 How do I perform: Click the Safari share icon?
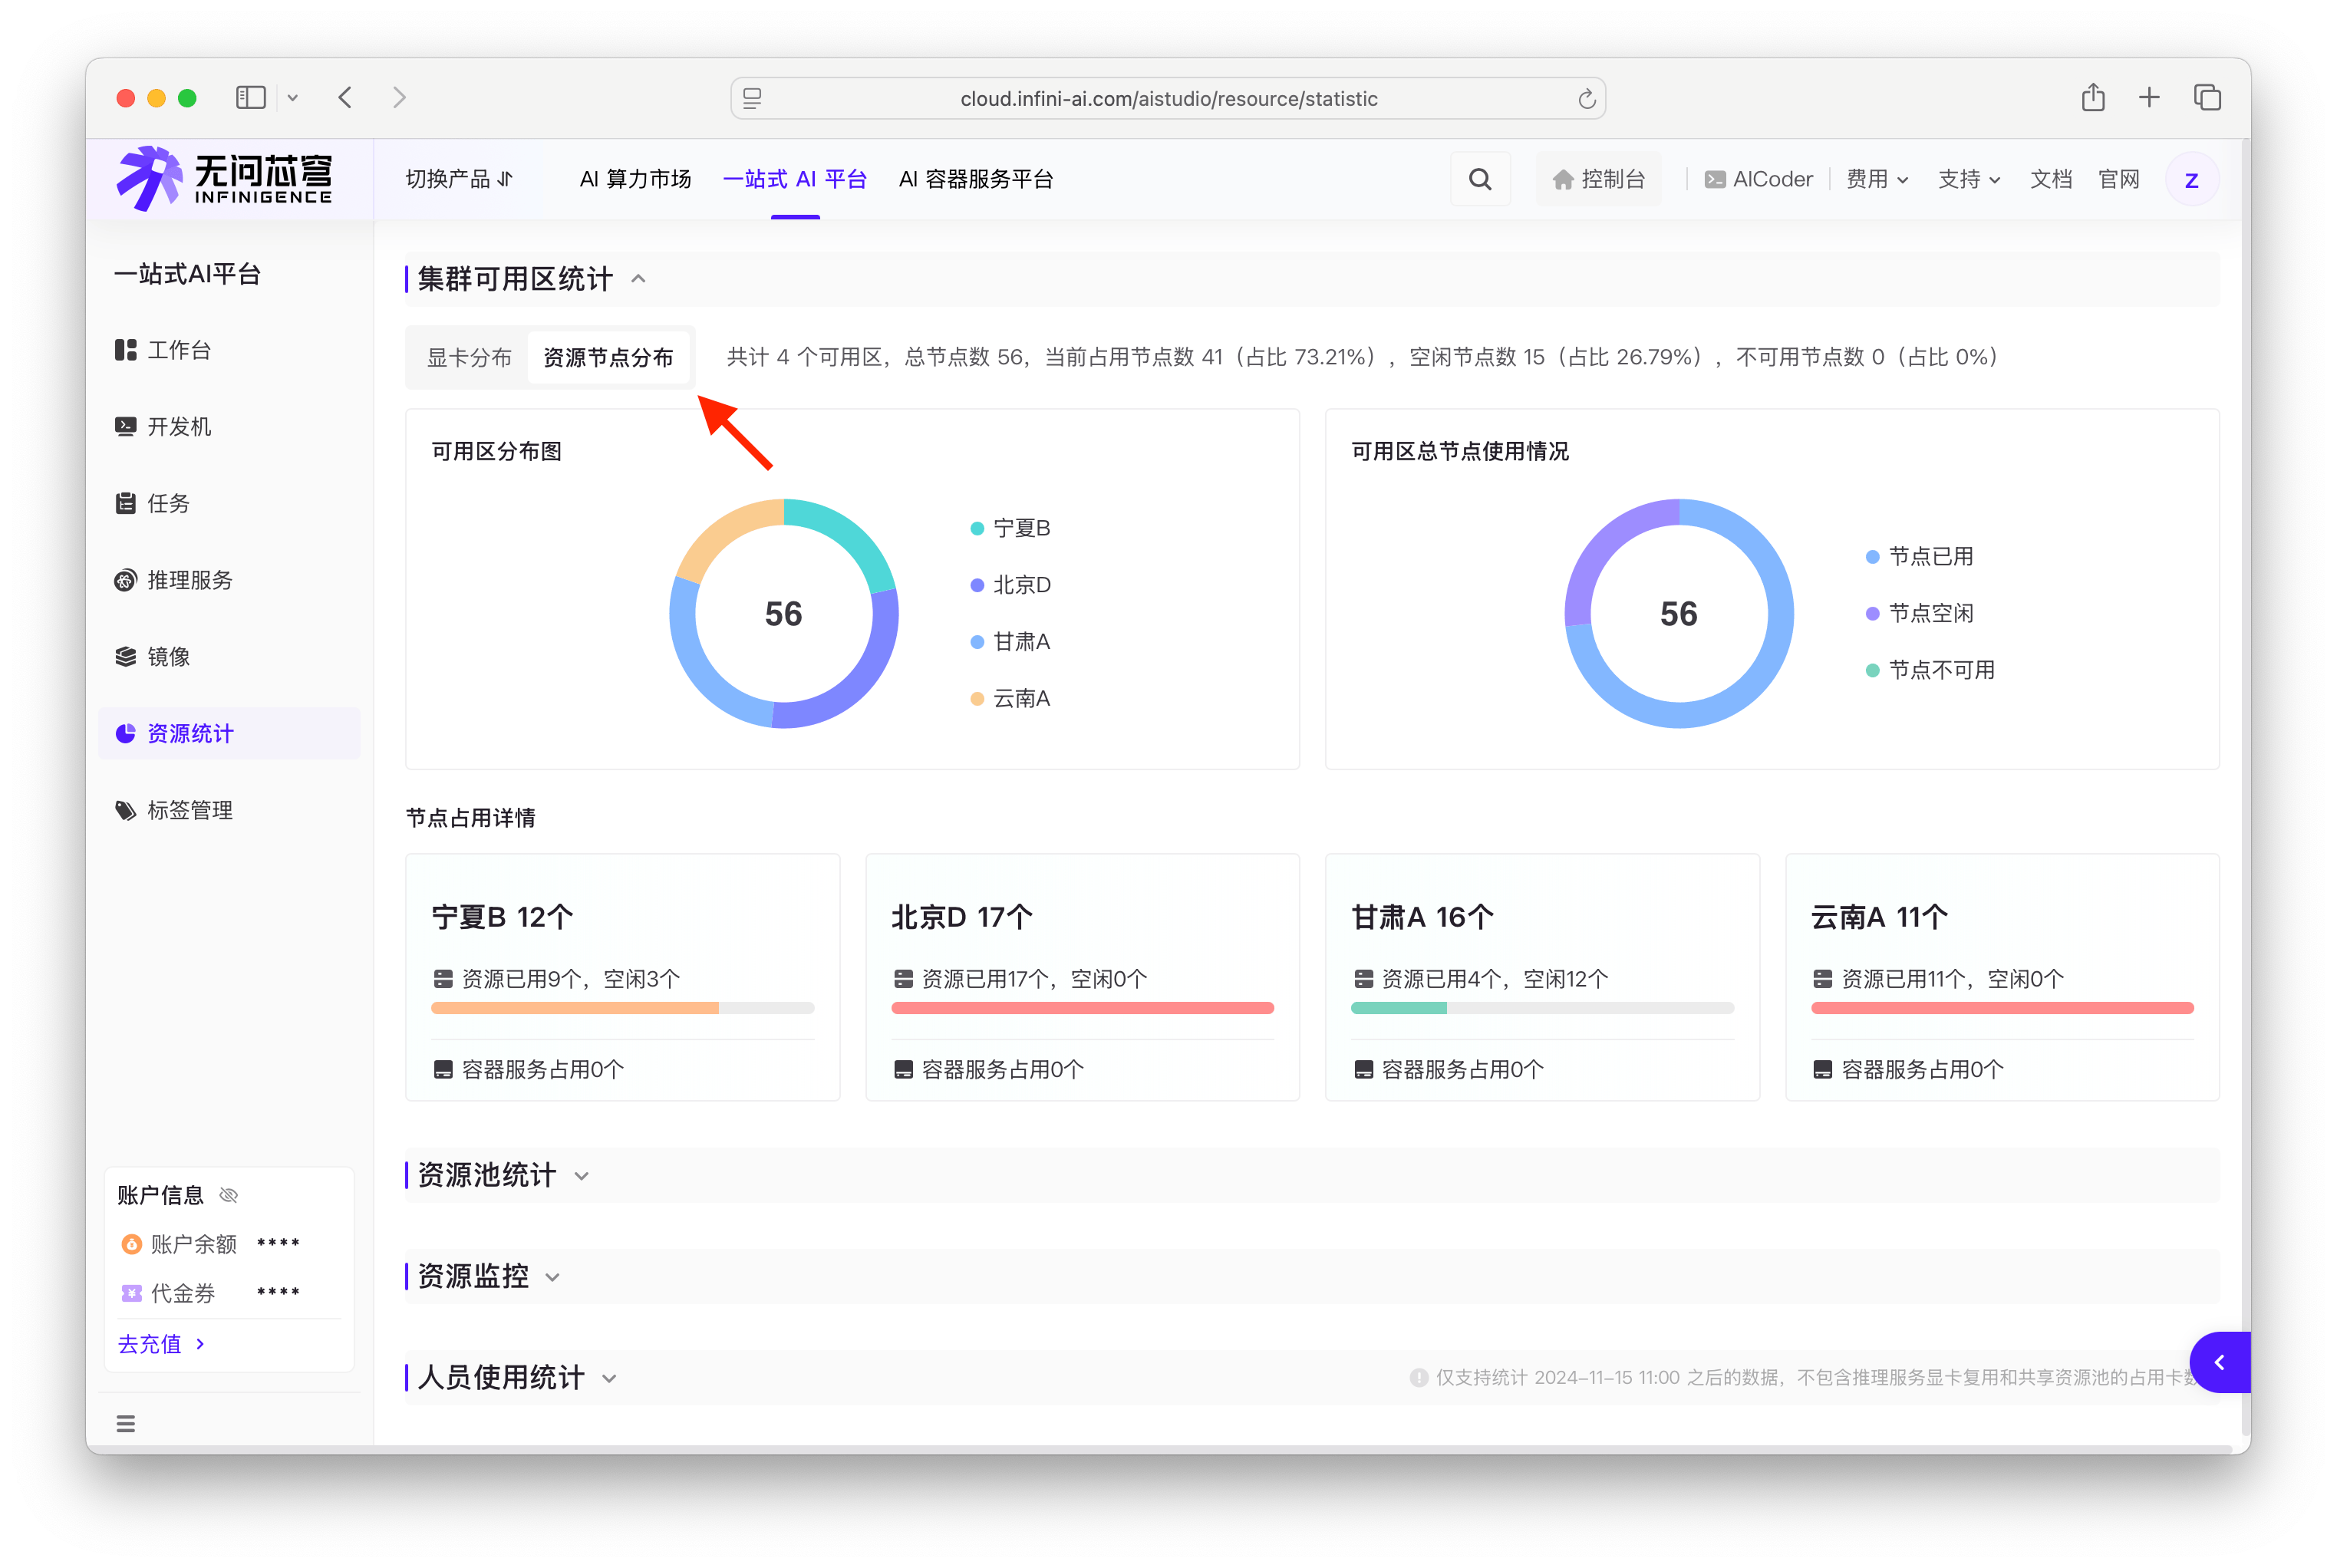coord(2093,98)
